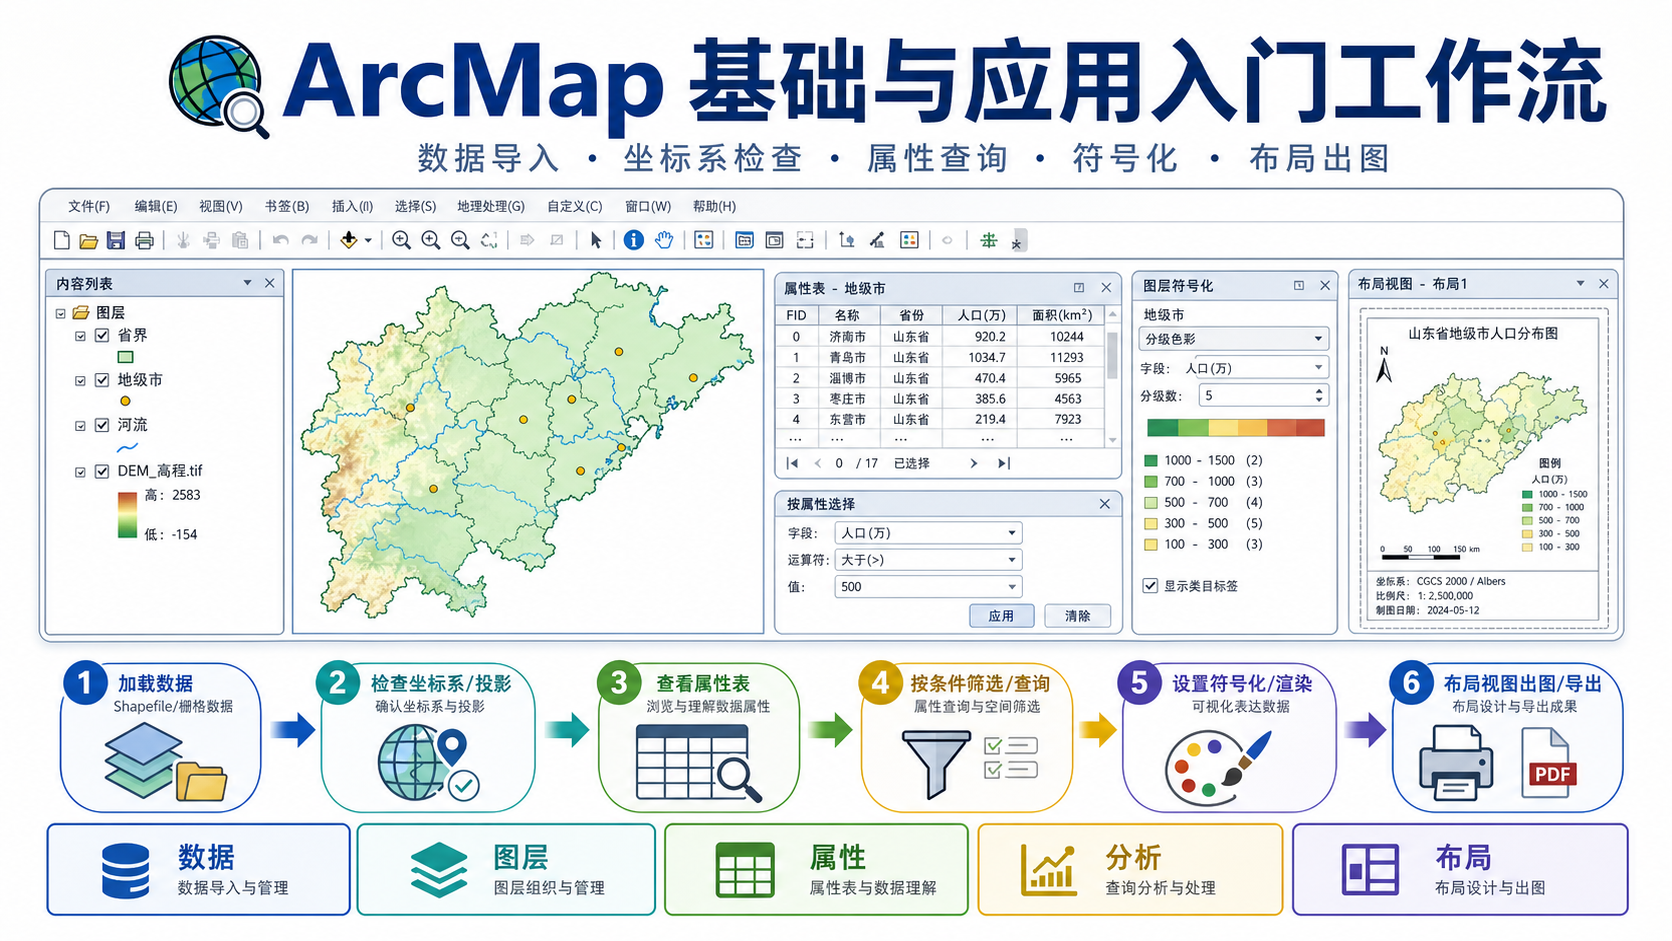Click the north arrow in layout view
Screen dimensions: 1672x941
coord(1385,366)
